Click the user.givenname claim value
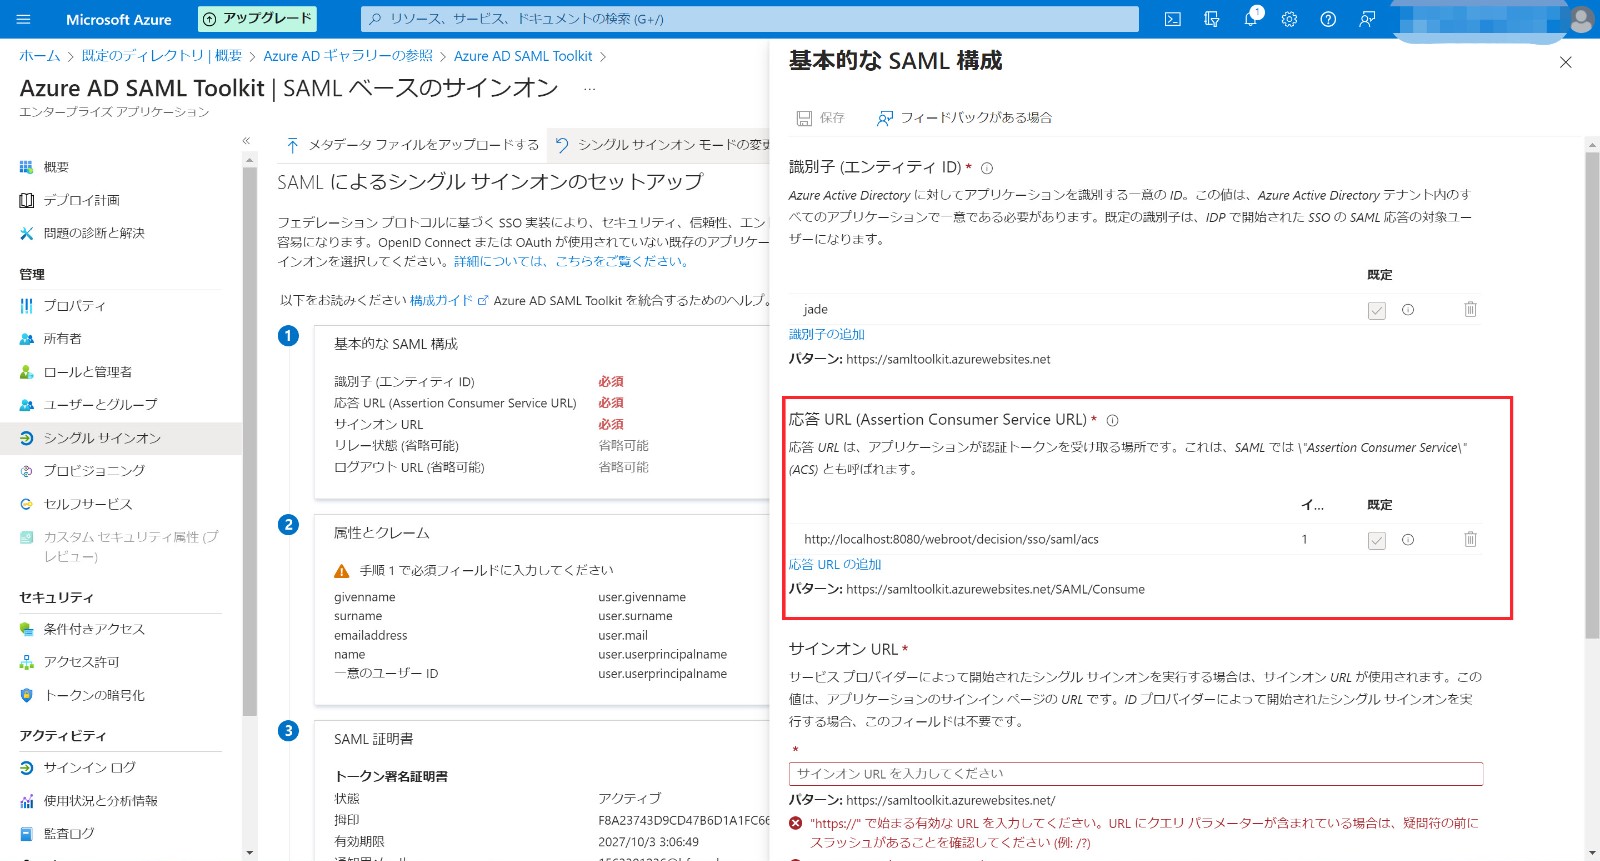This screenshot has width=1600, height=861. (642, 597)
